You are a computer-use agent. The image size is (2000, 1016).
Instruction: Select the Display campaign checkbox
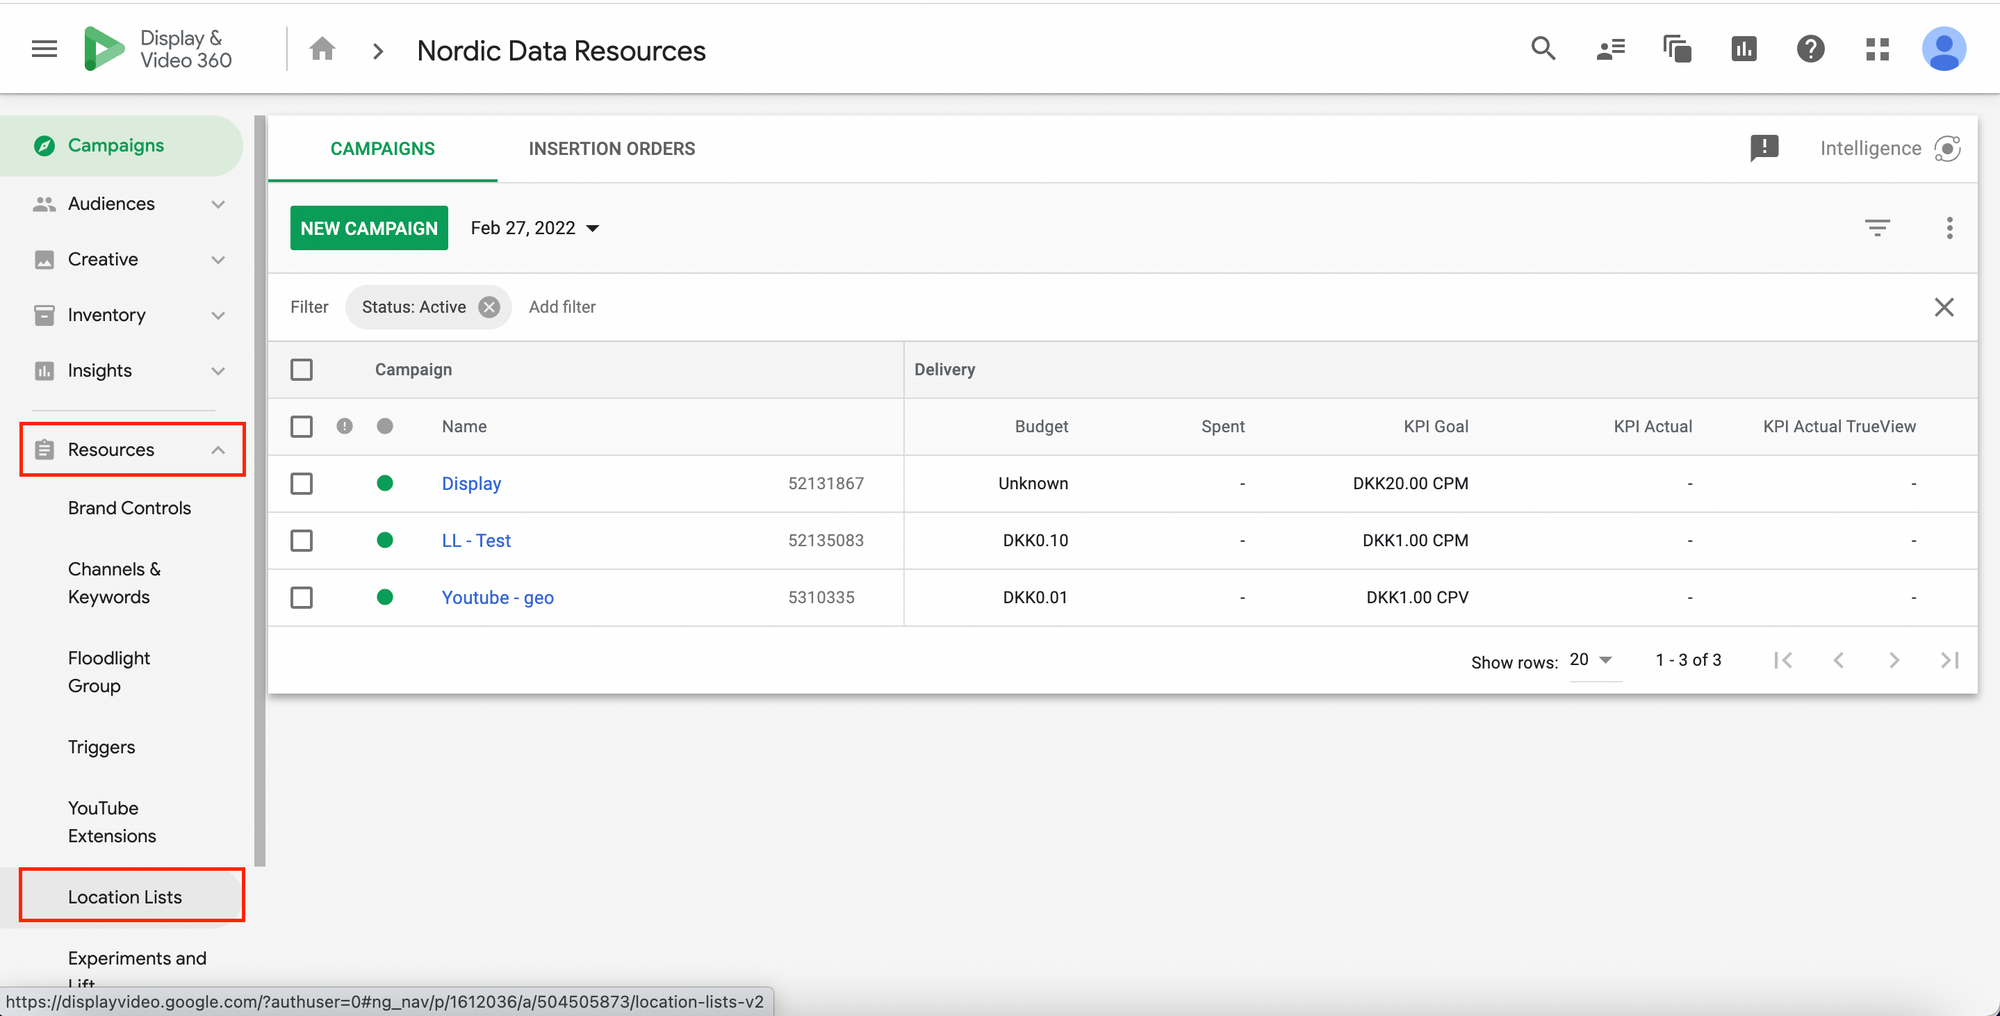click(x=301, y=484)
